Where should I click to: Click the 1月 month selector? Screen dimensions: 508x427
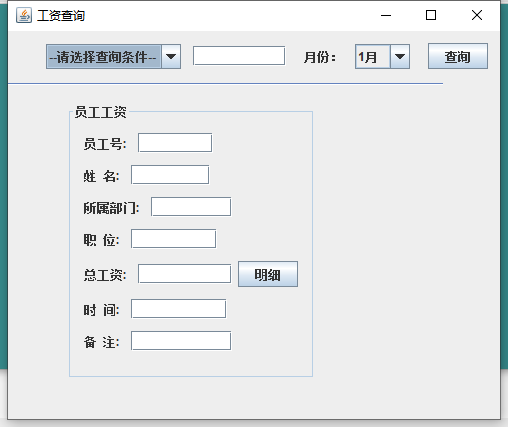click(373, 57)
